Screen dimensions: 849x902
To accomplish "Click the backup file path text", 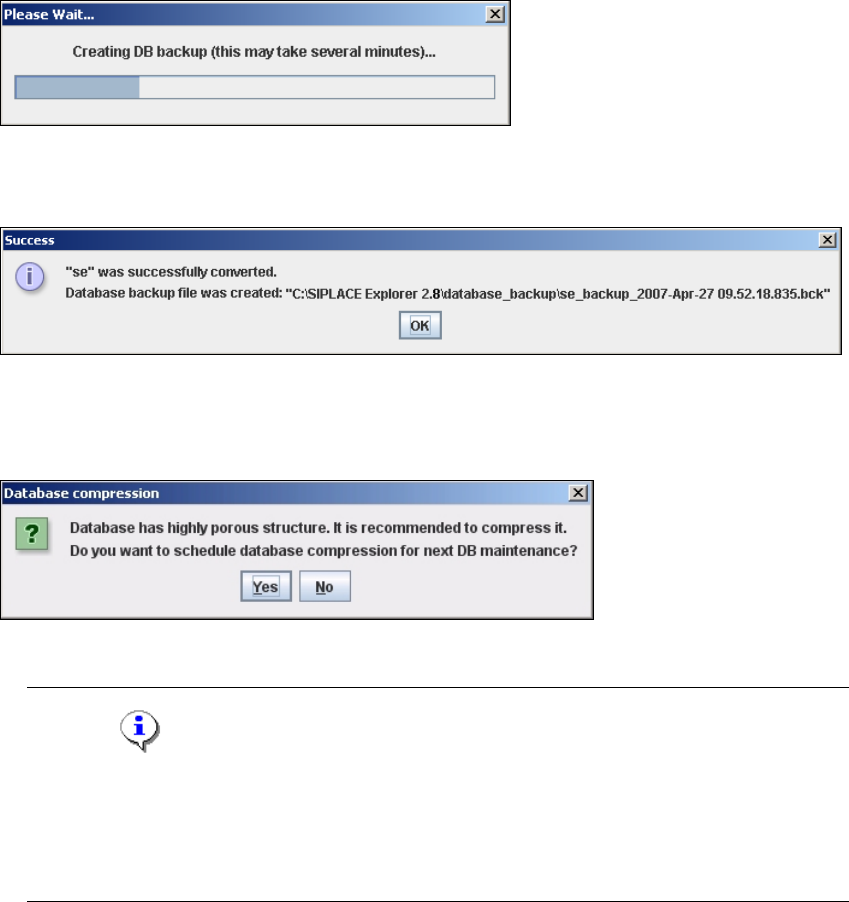I will (x=558, y=294).
